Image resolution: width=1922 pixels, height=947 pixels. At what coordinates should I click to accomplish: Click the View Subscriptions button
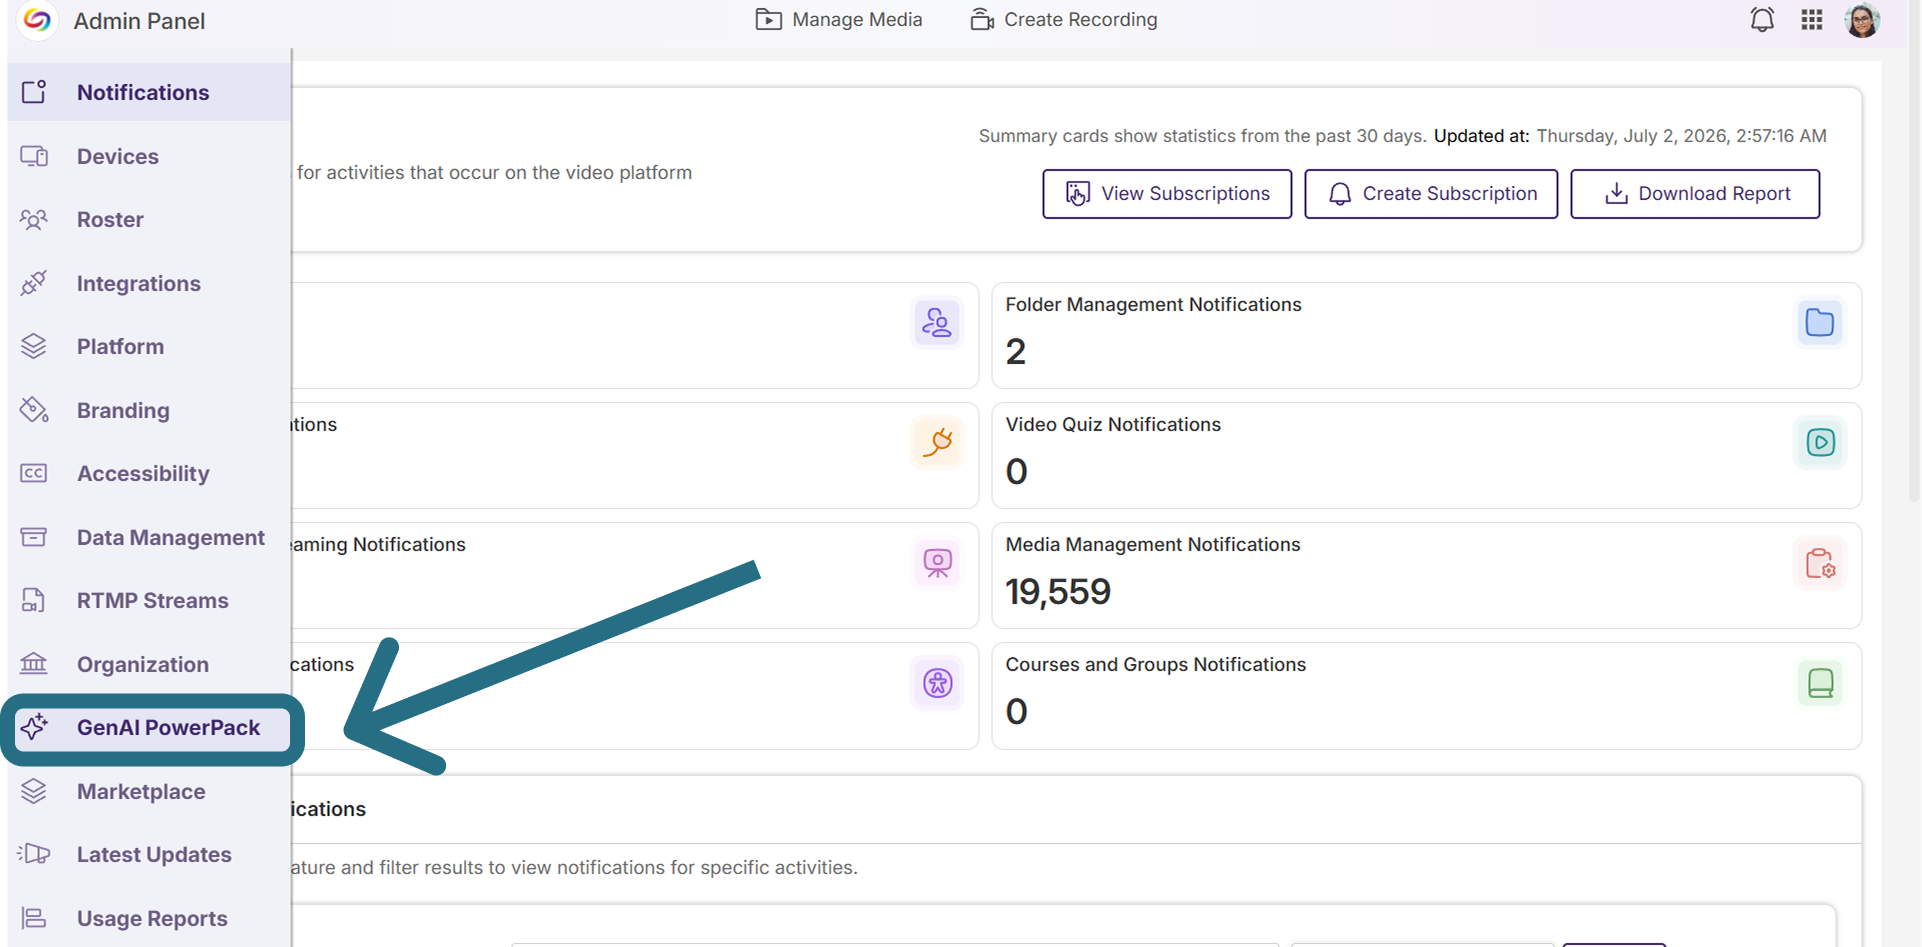click(1167, 194)
